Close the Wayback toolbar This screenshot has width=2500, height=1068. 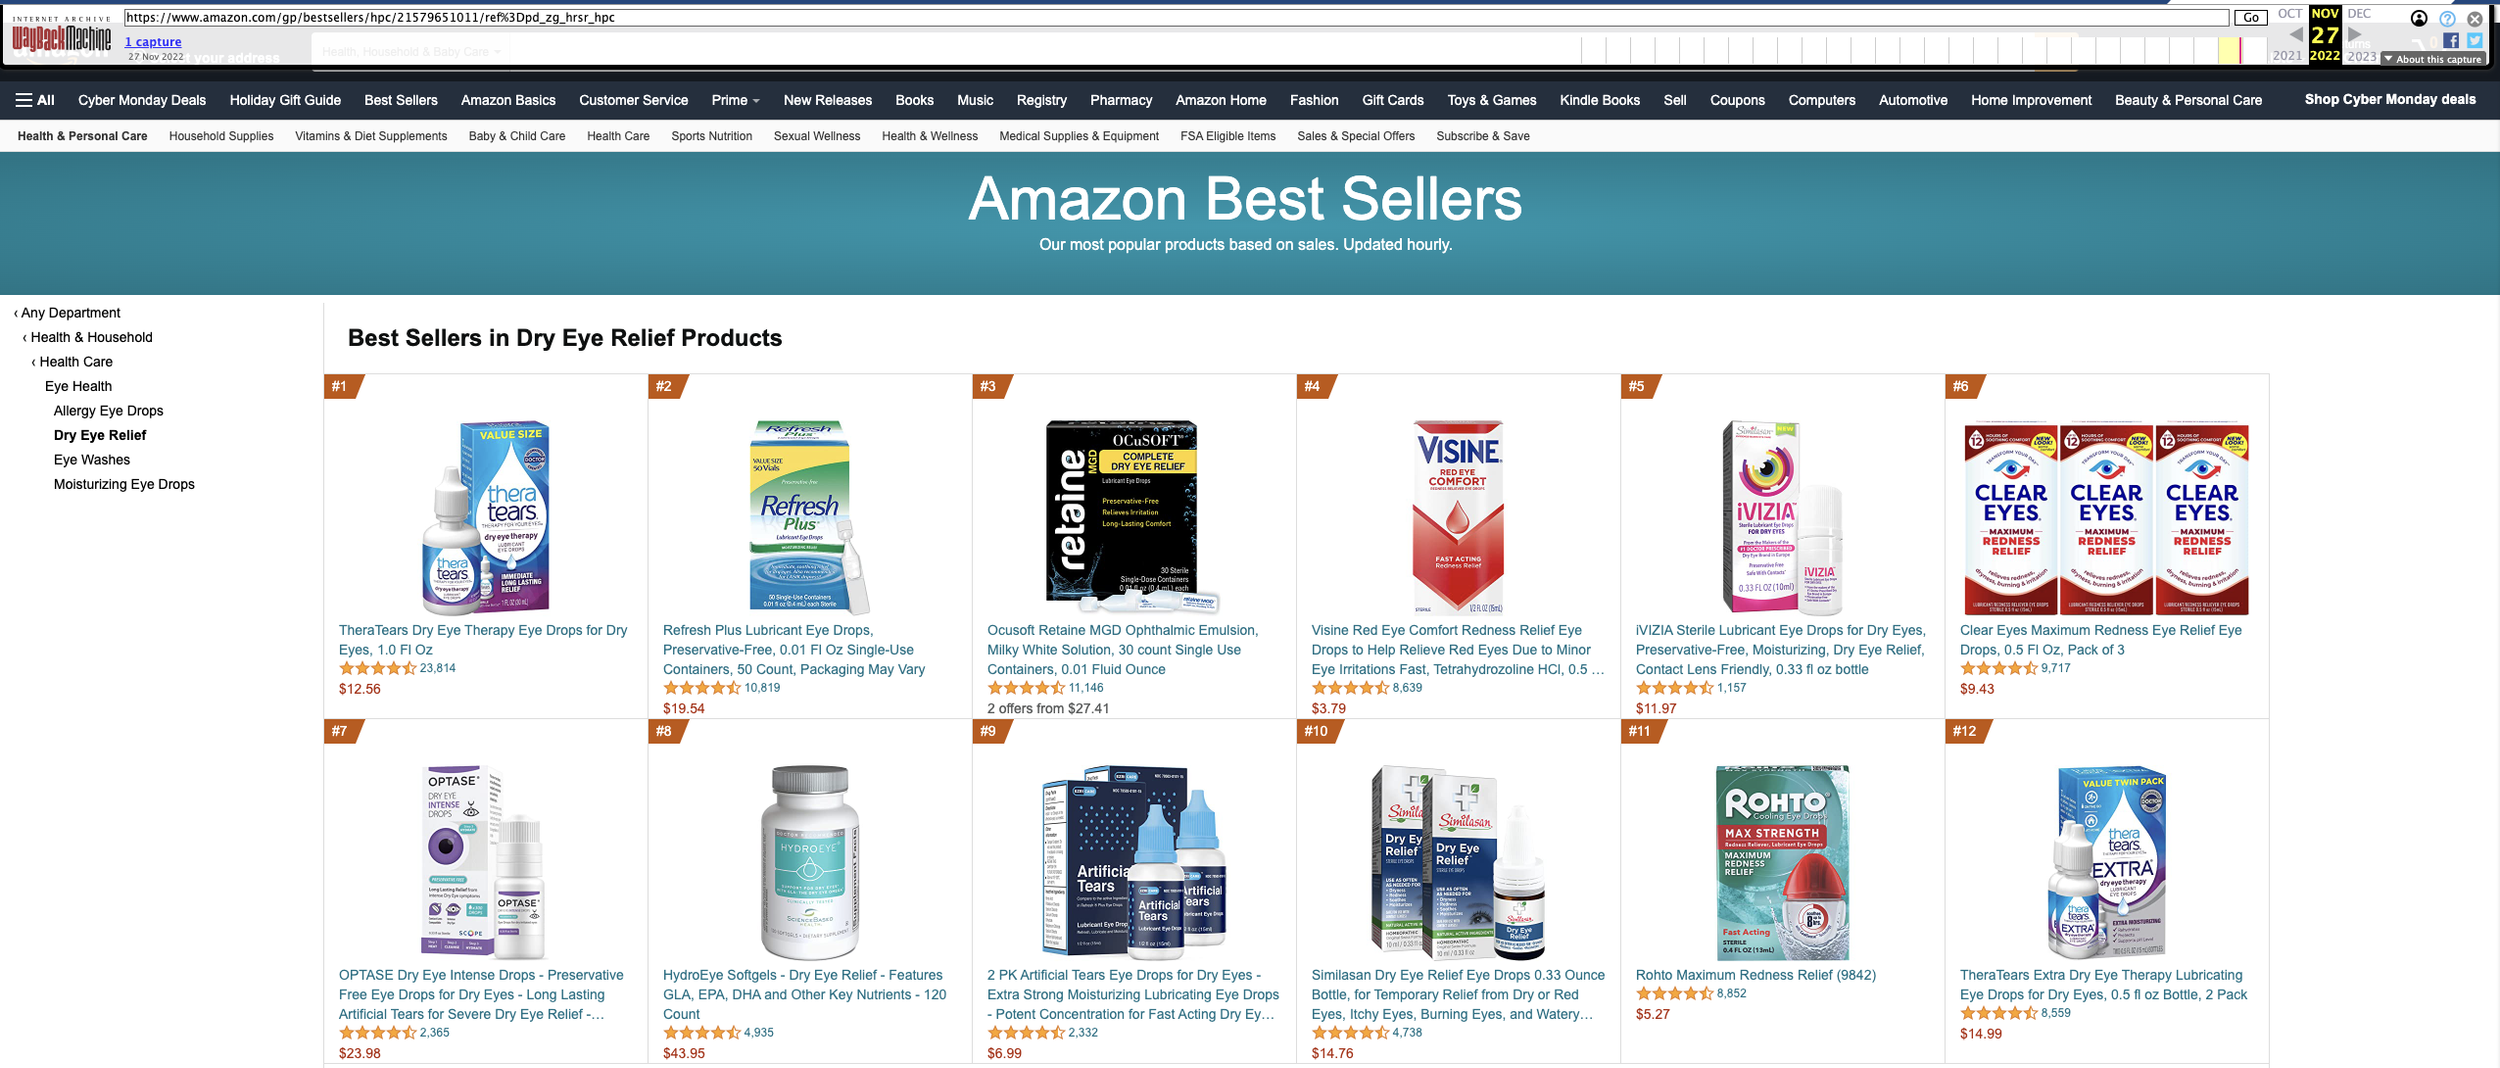pos(2475,19)
